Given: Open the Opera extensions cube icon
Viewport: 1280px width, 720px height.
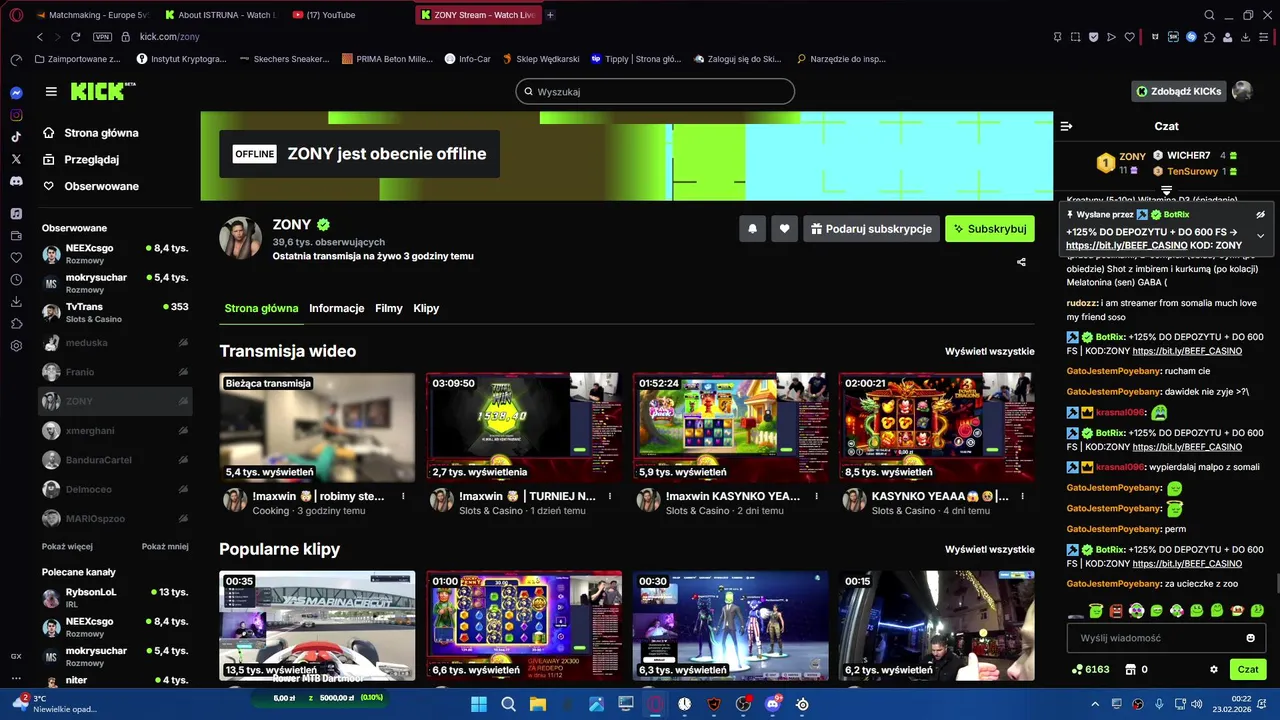Looking at the screenshot, I should (1209, 37).
